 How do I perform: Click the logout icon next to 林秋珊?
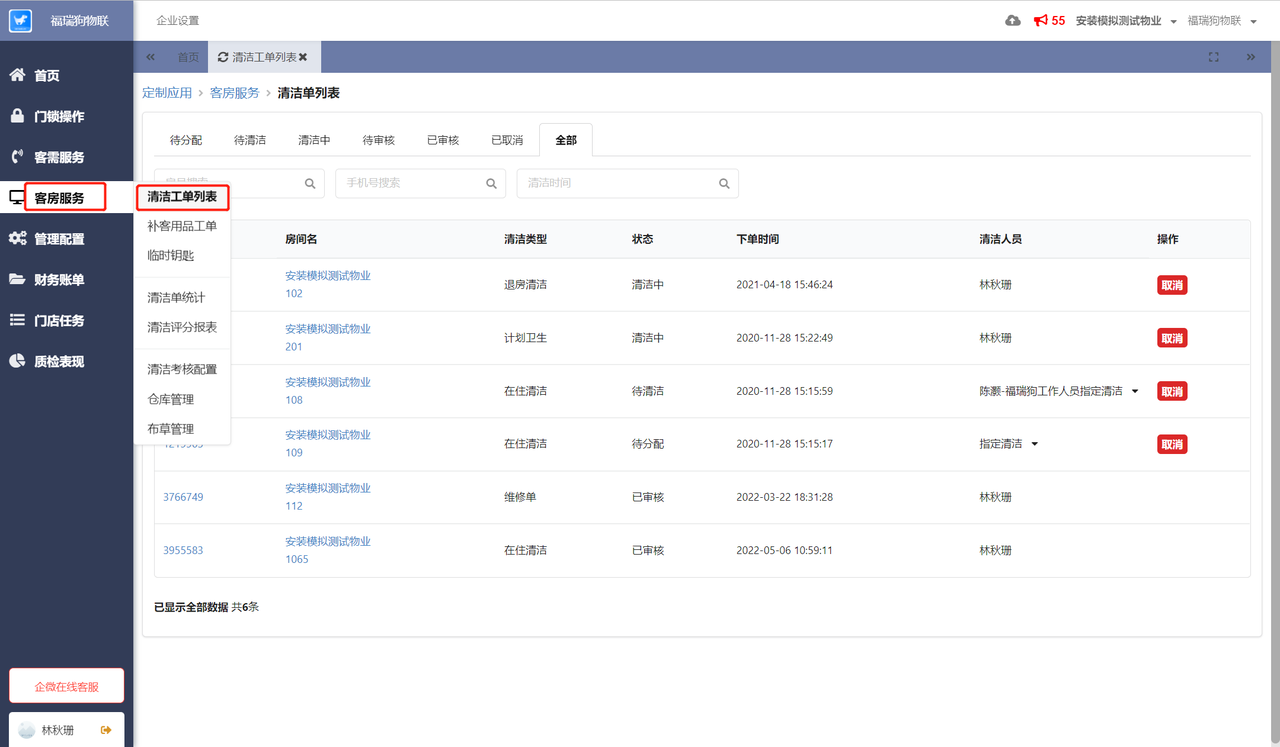105,730
